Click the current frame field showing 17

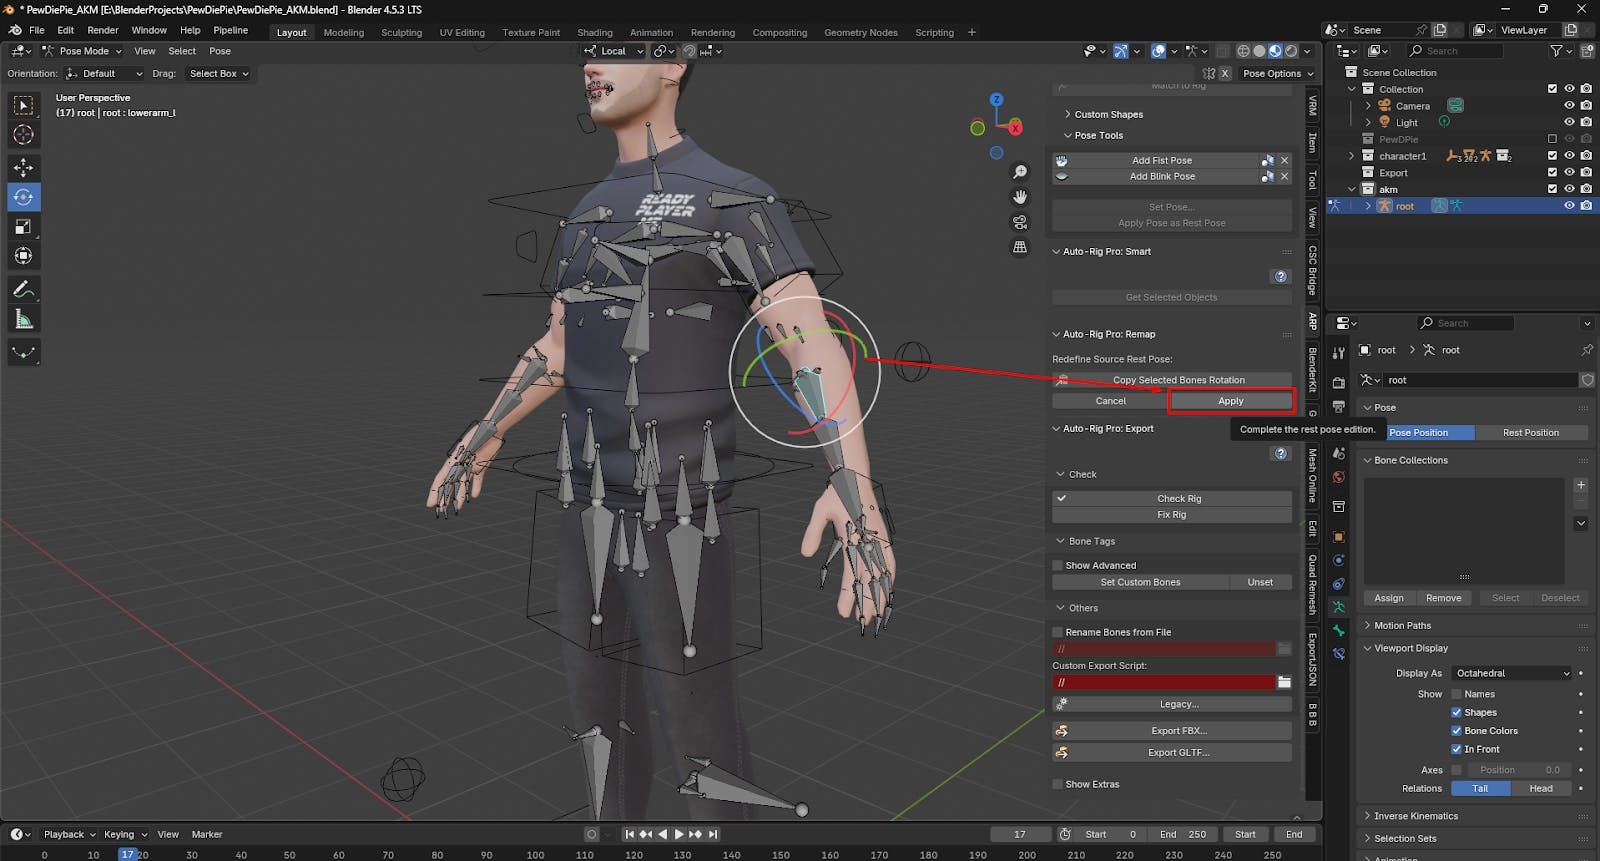click(1020, 834)
